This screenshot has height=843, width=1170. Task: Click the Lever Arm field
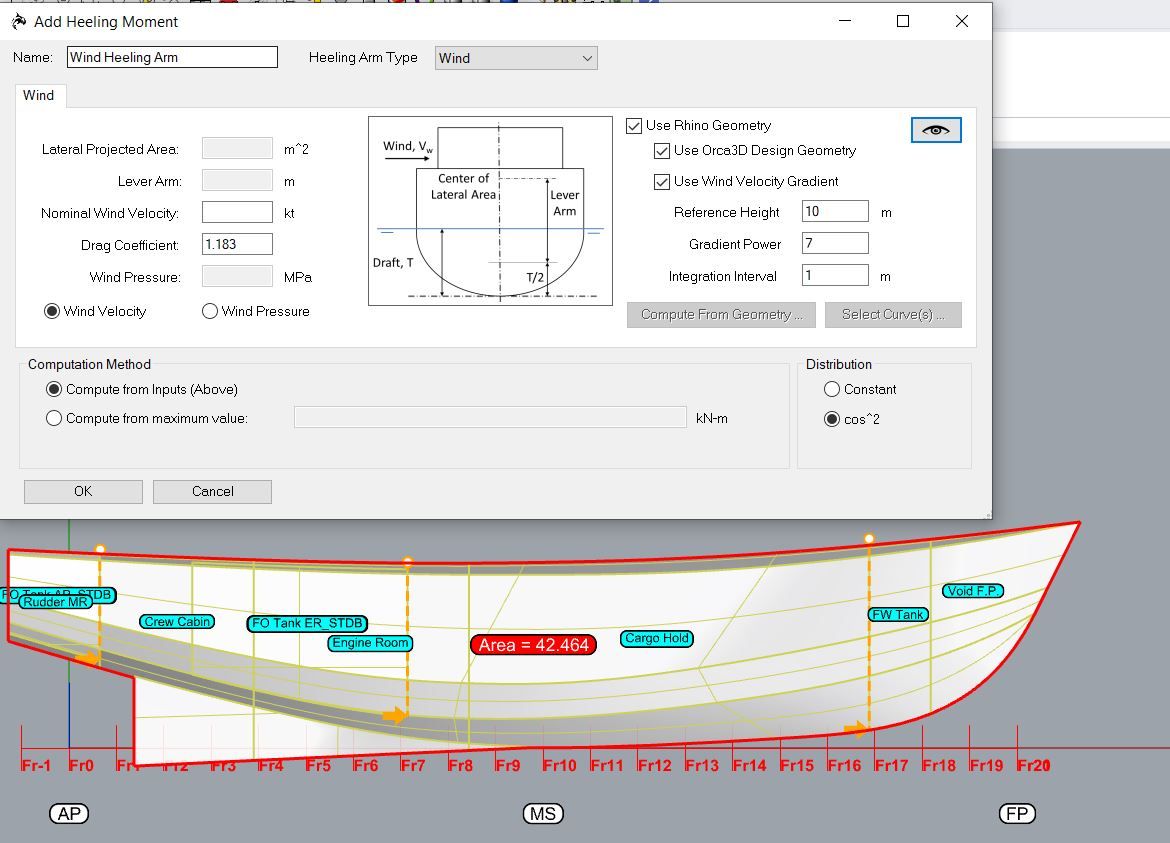(x=237, y=181)
